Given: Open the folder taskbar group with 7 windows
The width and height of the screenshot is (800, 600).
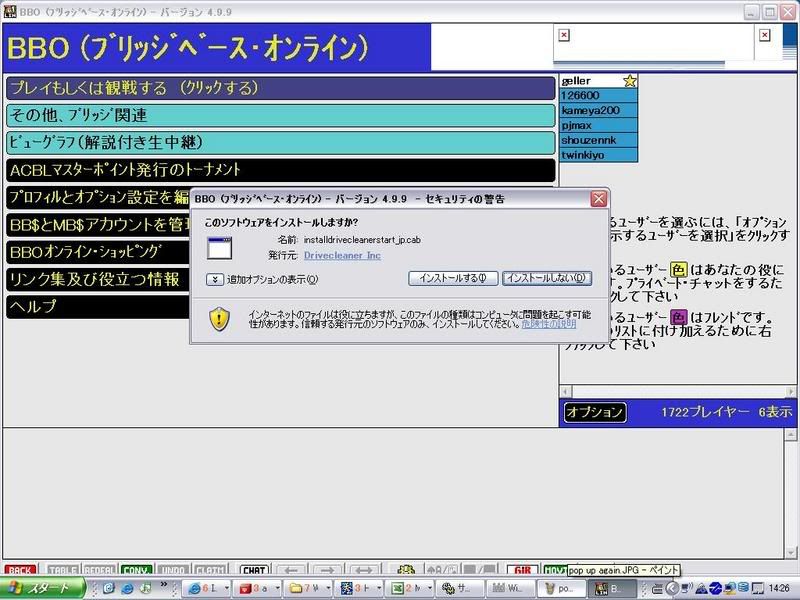Looking at the screenshot, I should (x=308, y=588).
